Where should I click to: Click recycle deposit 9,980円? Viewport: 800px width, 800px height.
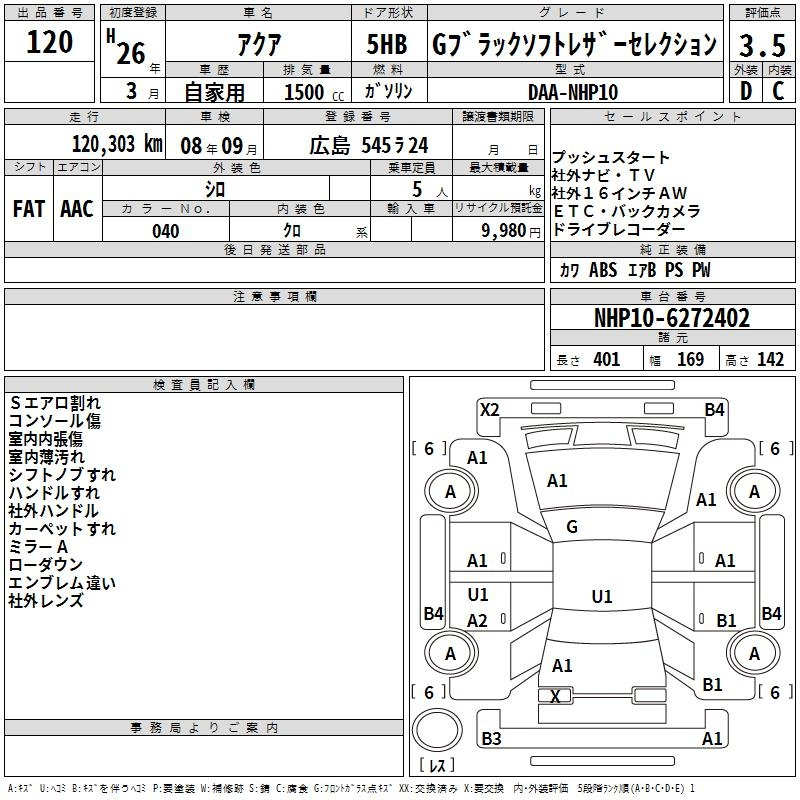[x=511, y=231]
